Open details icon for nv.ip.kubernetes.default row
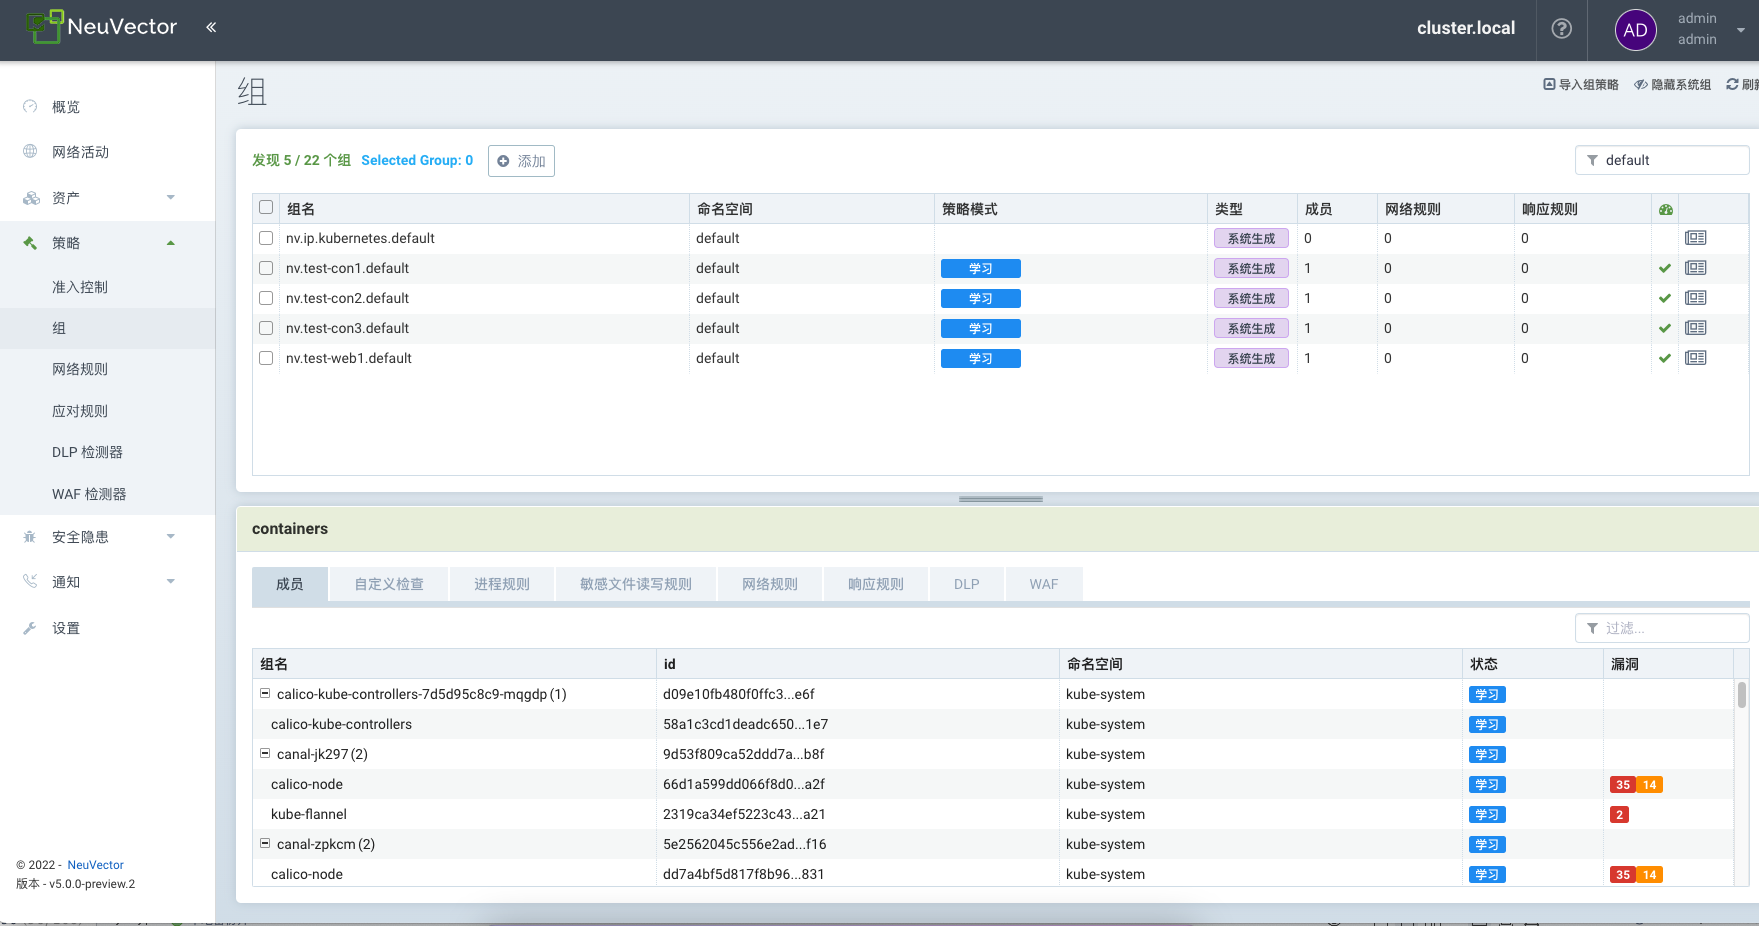1759x926 pixels. pyautogui.click(x=1695, y=238)
